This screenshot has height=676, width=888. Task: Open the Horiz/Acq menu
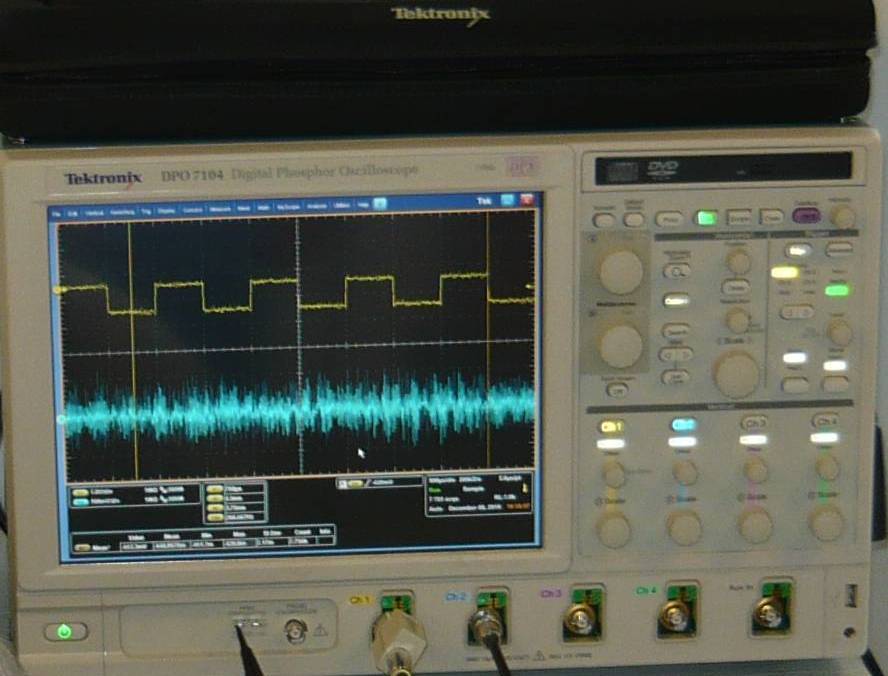coord(122,212)
